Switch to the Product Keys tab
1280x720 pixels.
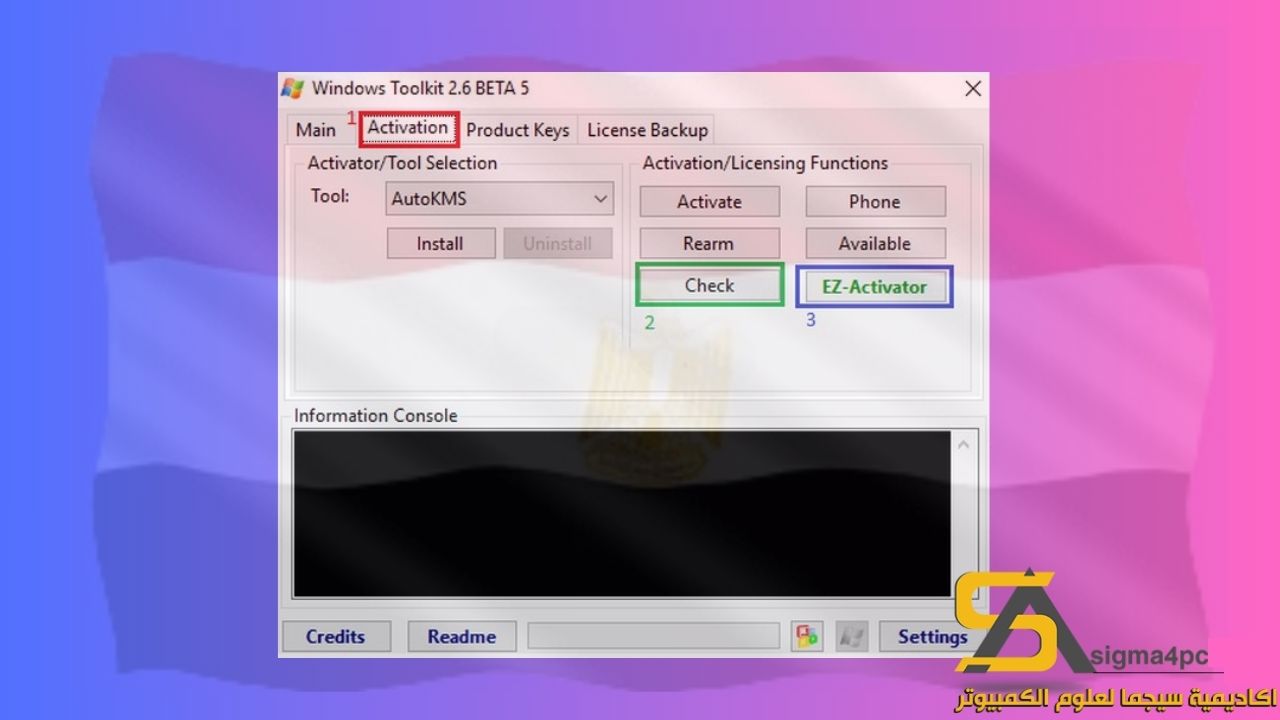pyautogui.click(x=518, y=130)
